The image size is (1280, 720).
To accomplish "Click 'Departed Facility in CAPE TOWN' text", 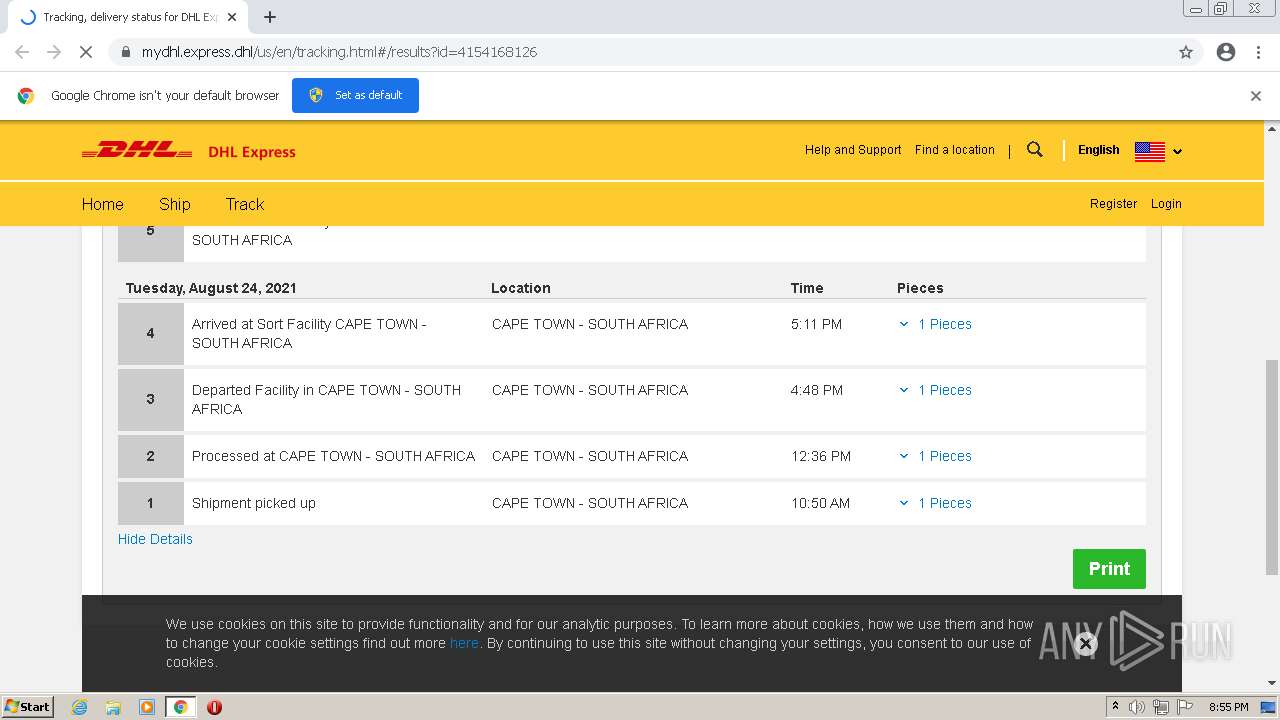I will coord(326,399).
